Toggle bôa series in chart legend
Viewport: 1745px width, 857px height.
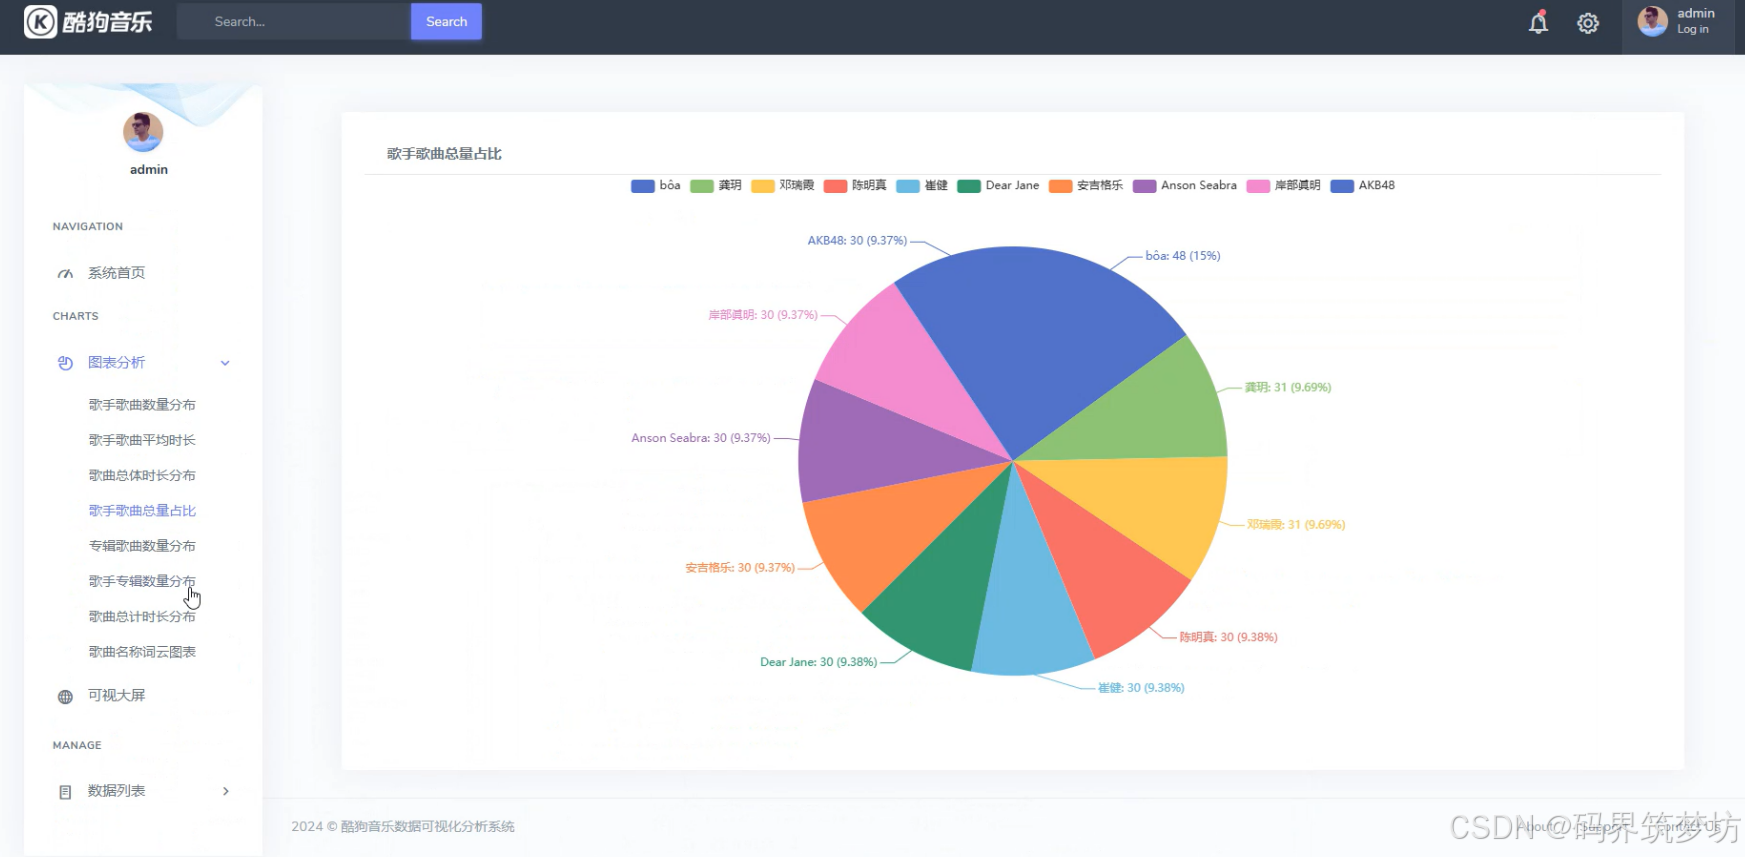(x=656, y=185)
